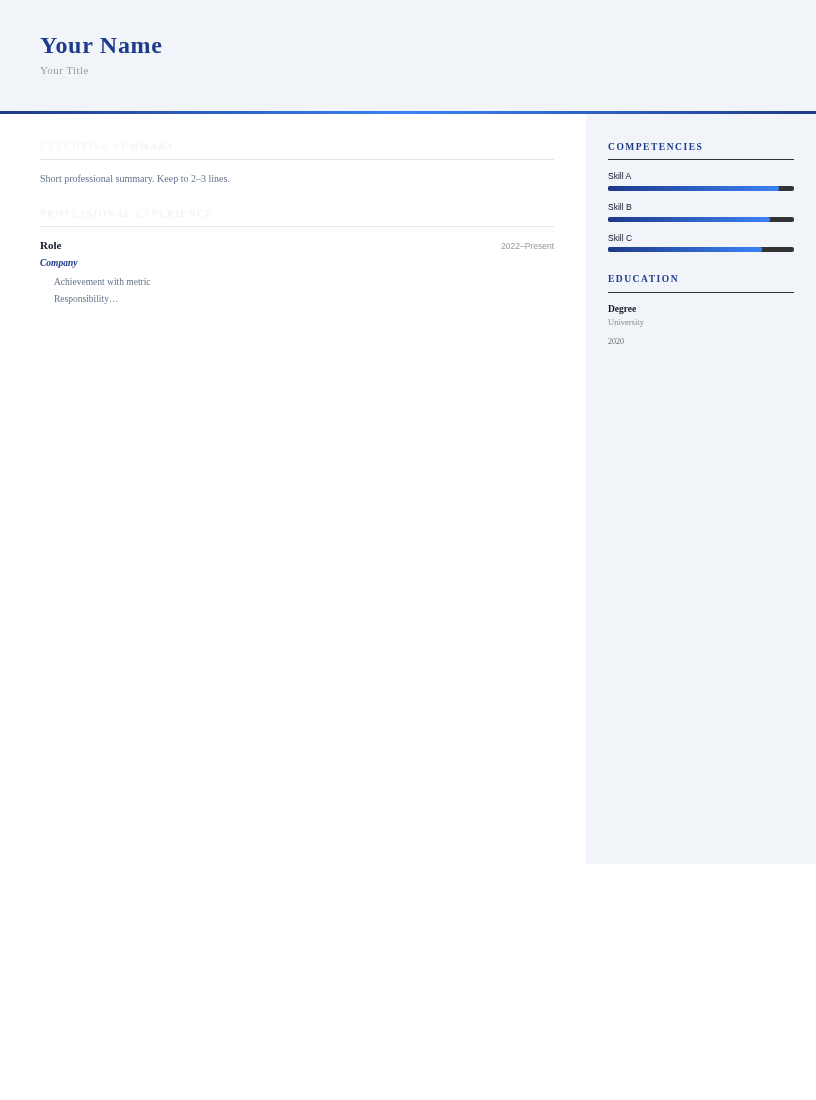
Task: Click the '2022–Present' date range
Action: tap(527, 246)
